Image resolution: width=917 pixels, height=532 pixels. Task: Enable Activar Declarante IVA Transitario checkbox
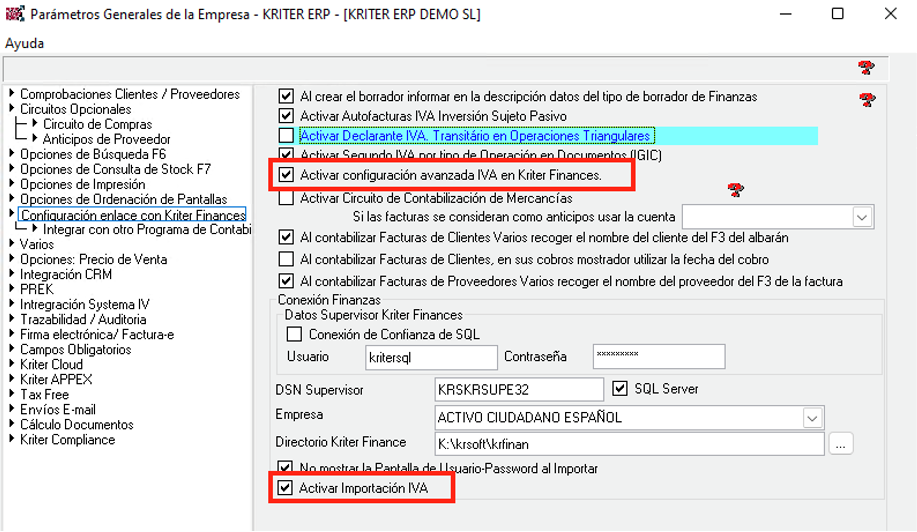286,136
